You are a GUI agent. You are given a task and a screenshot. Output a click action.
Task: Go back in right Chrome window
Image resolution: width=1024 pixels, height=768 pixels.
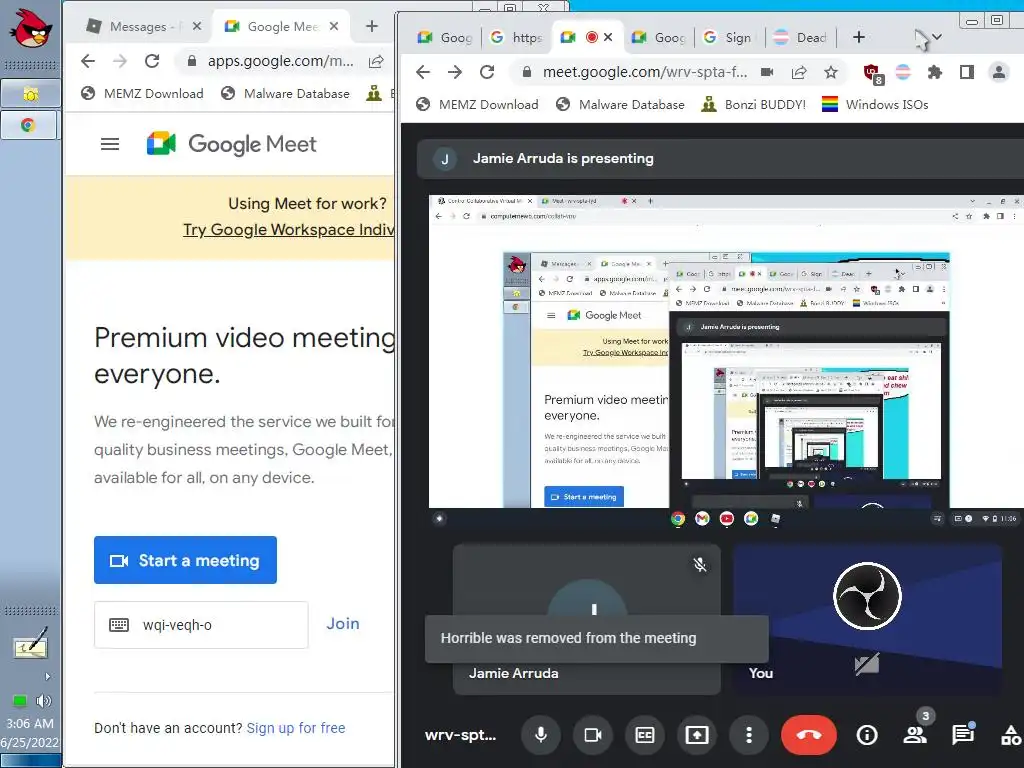click(x=423, y=72)
